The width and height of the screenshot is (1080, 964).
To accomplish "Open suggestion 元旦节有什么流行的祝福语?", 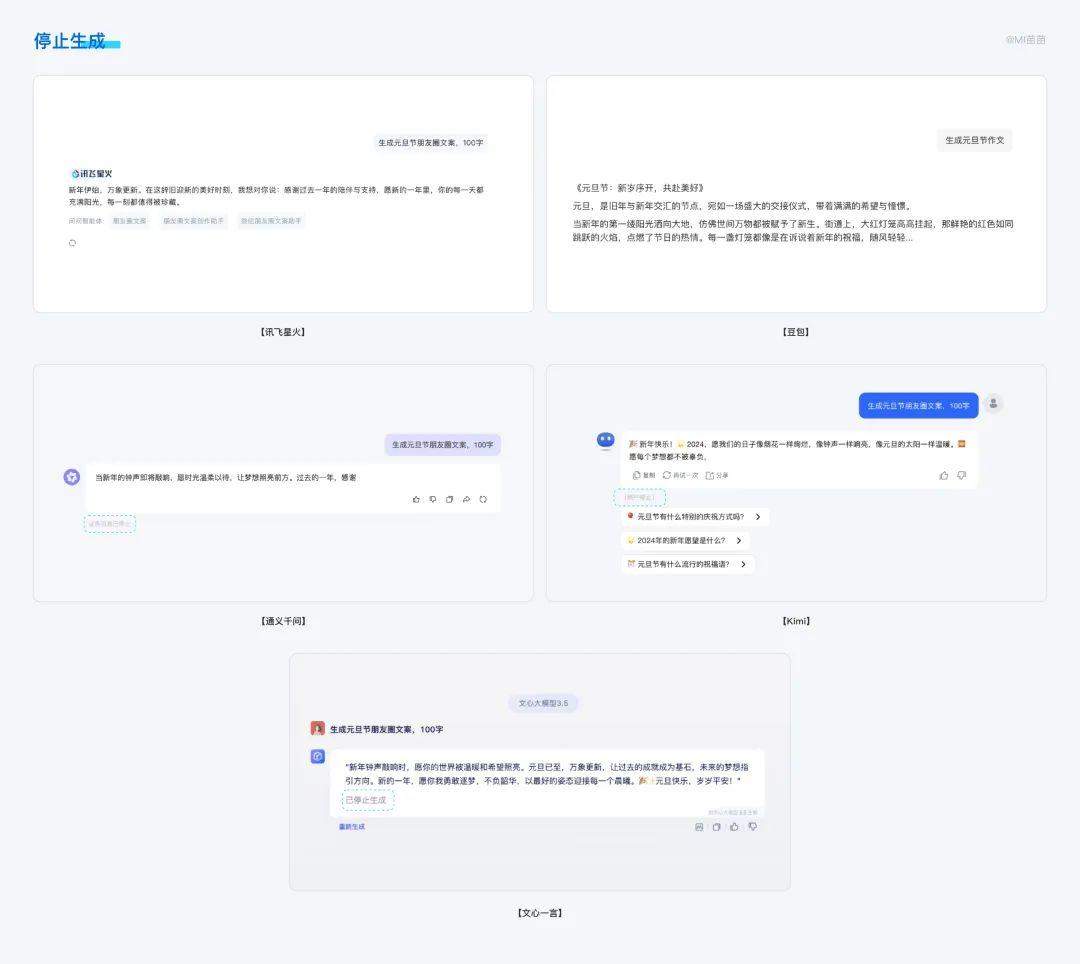I will point(687,564).
